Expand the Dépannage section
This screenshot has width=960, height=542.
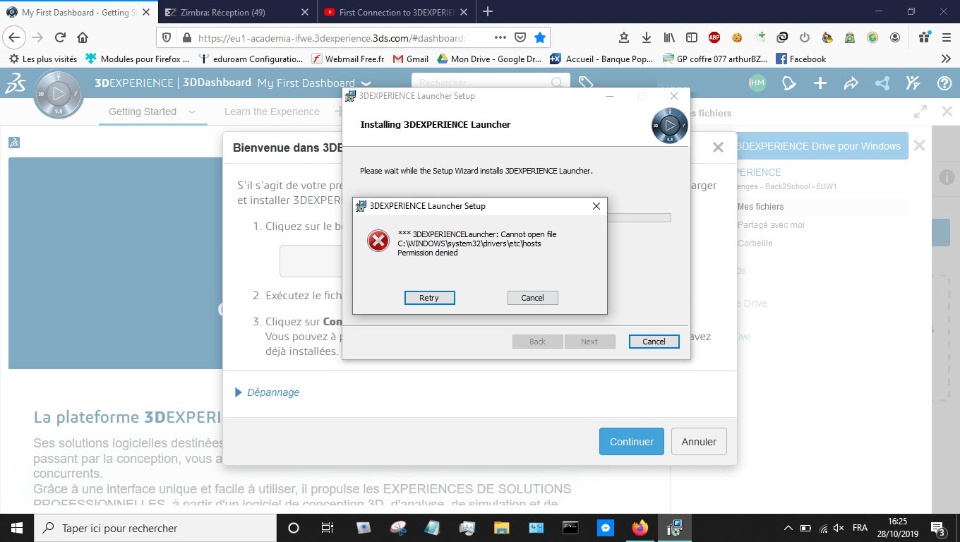[267, 392]
